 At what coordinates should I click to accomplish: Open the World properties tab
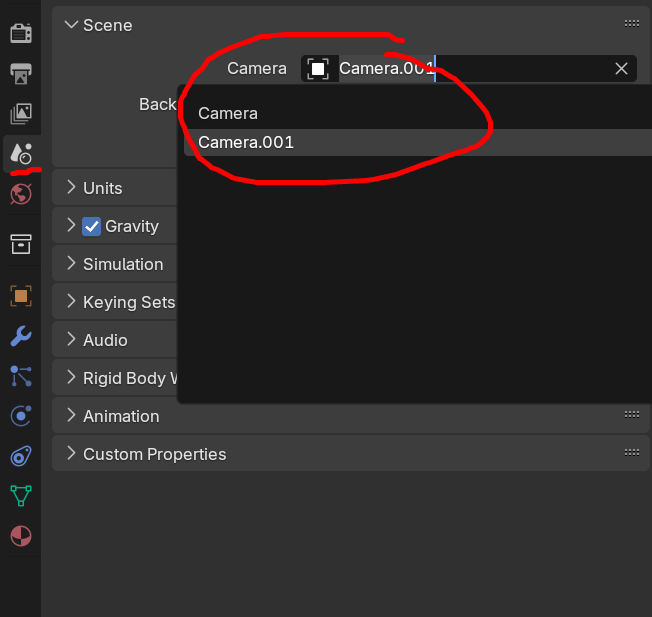[21, 194]
